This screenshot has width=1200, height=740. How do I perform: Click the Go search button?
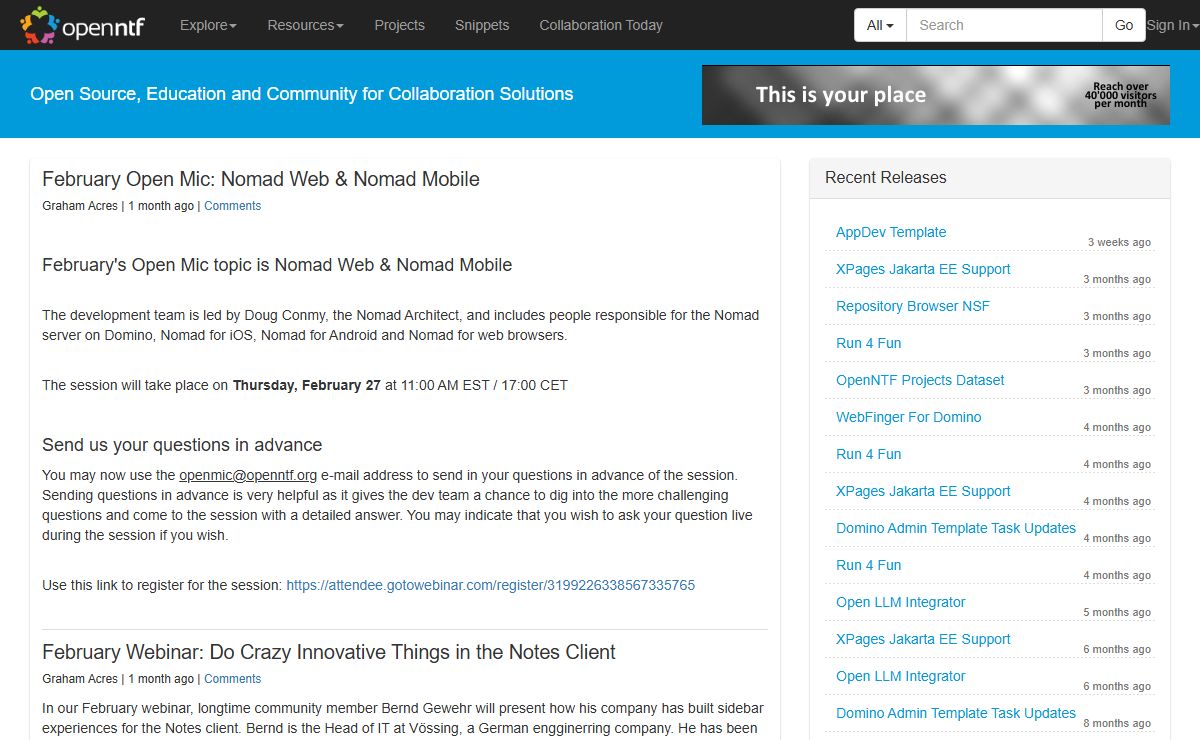[x=1124, y=25]
